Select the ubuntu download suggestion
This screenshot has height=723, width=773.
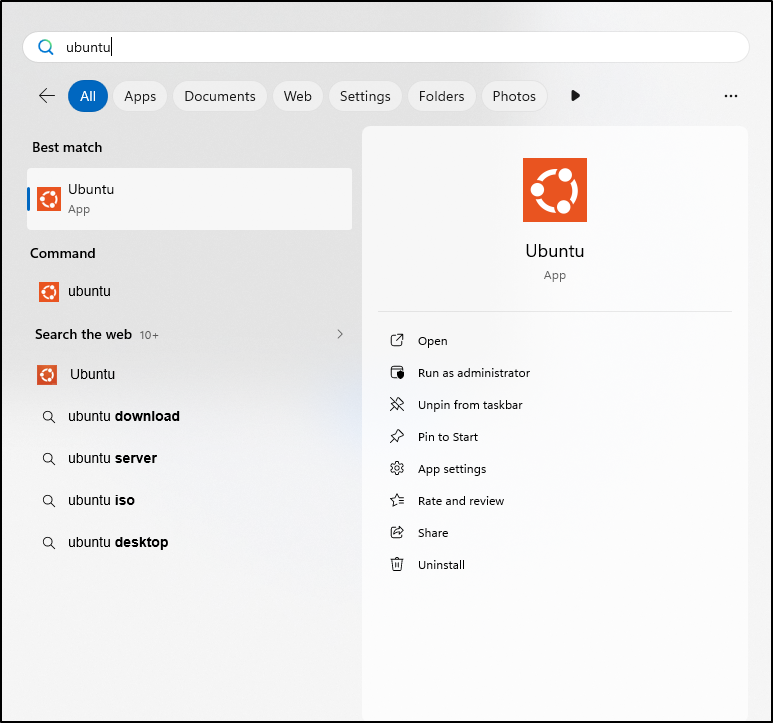click(x=189, y=417)
